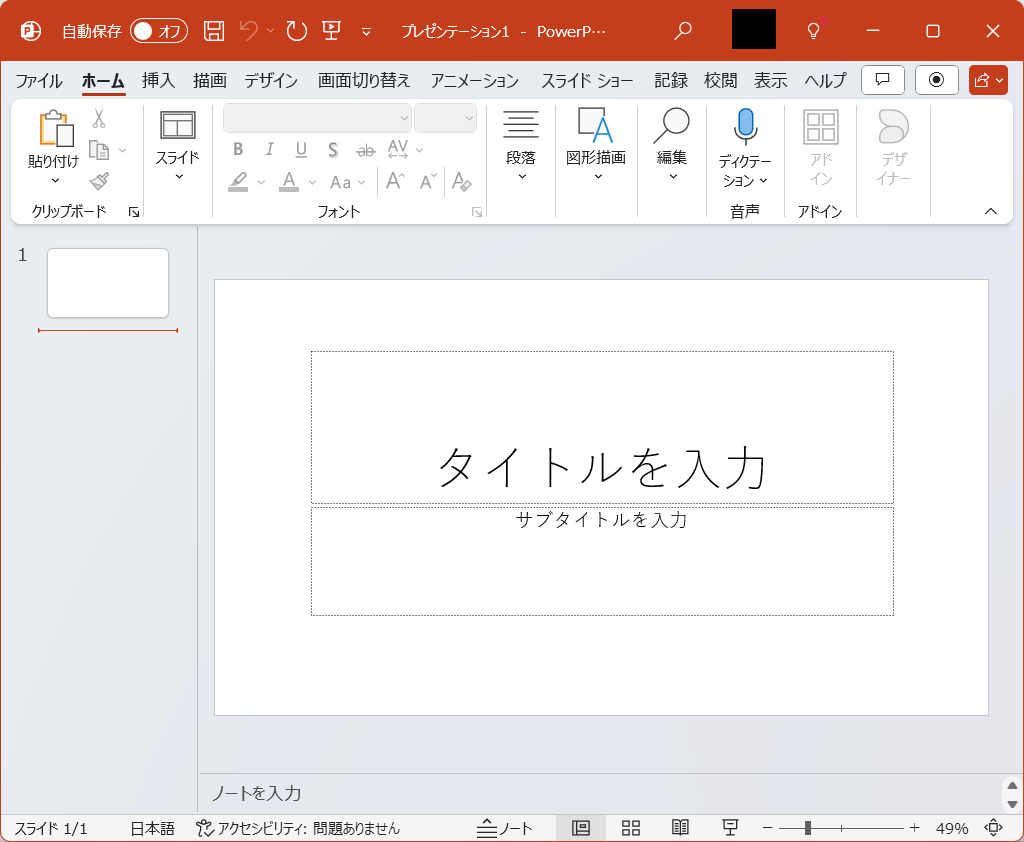The image size is (1024, 842).
Task: Increase font size with A^ icon
Action: [396, 181]
